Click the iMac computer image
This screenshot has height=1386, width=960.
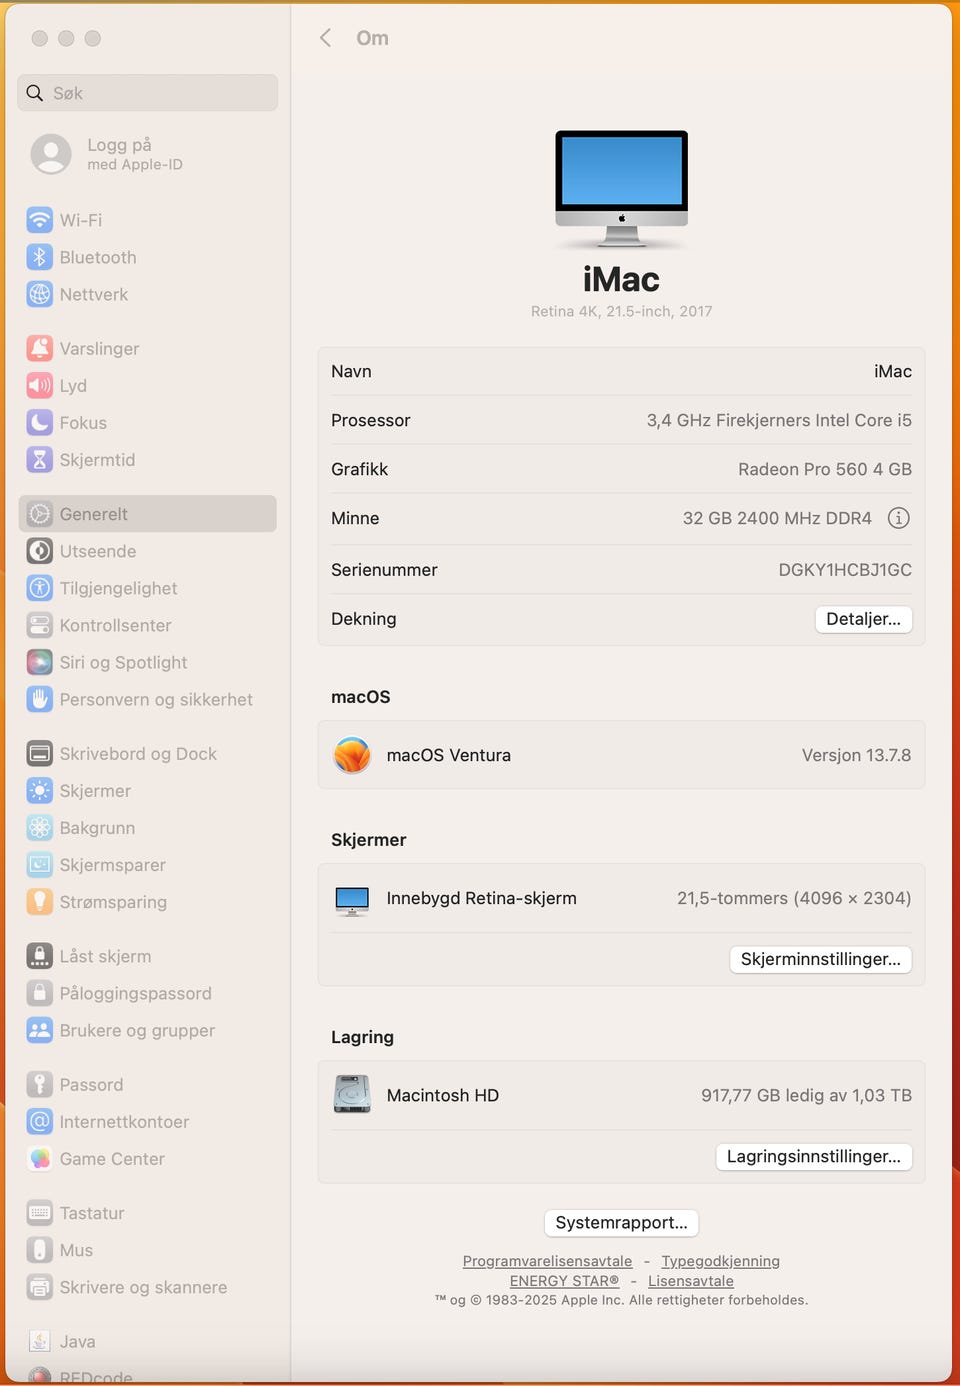621,189
